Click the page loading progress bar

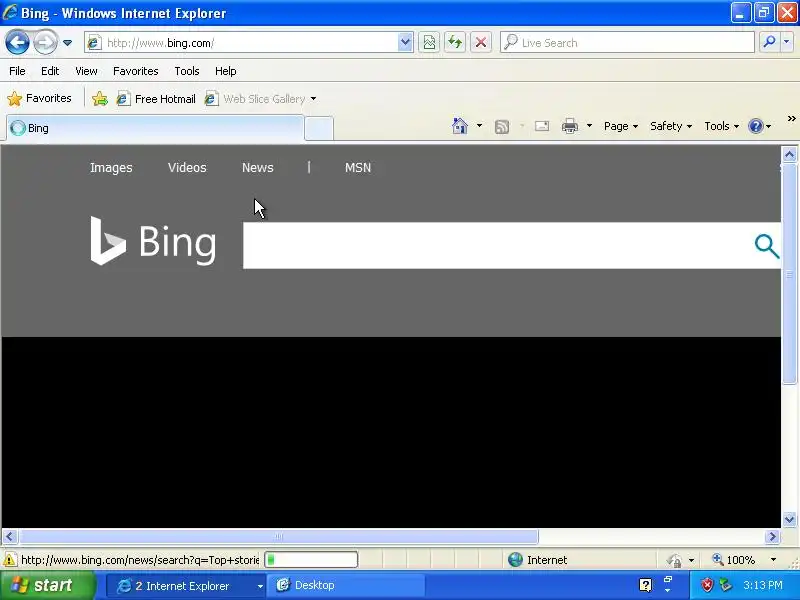(311, 560)
